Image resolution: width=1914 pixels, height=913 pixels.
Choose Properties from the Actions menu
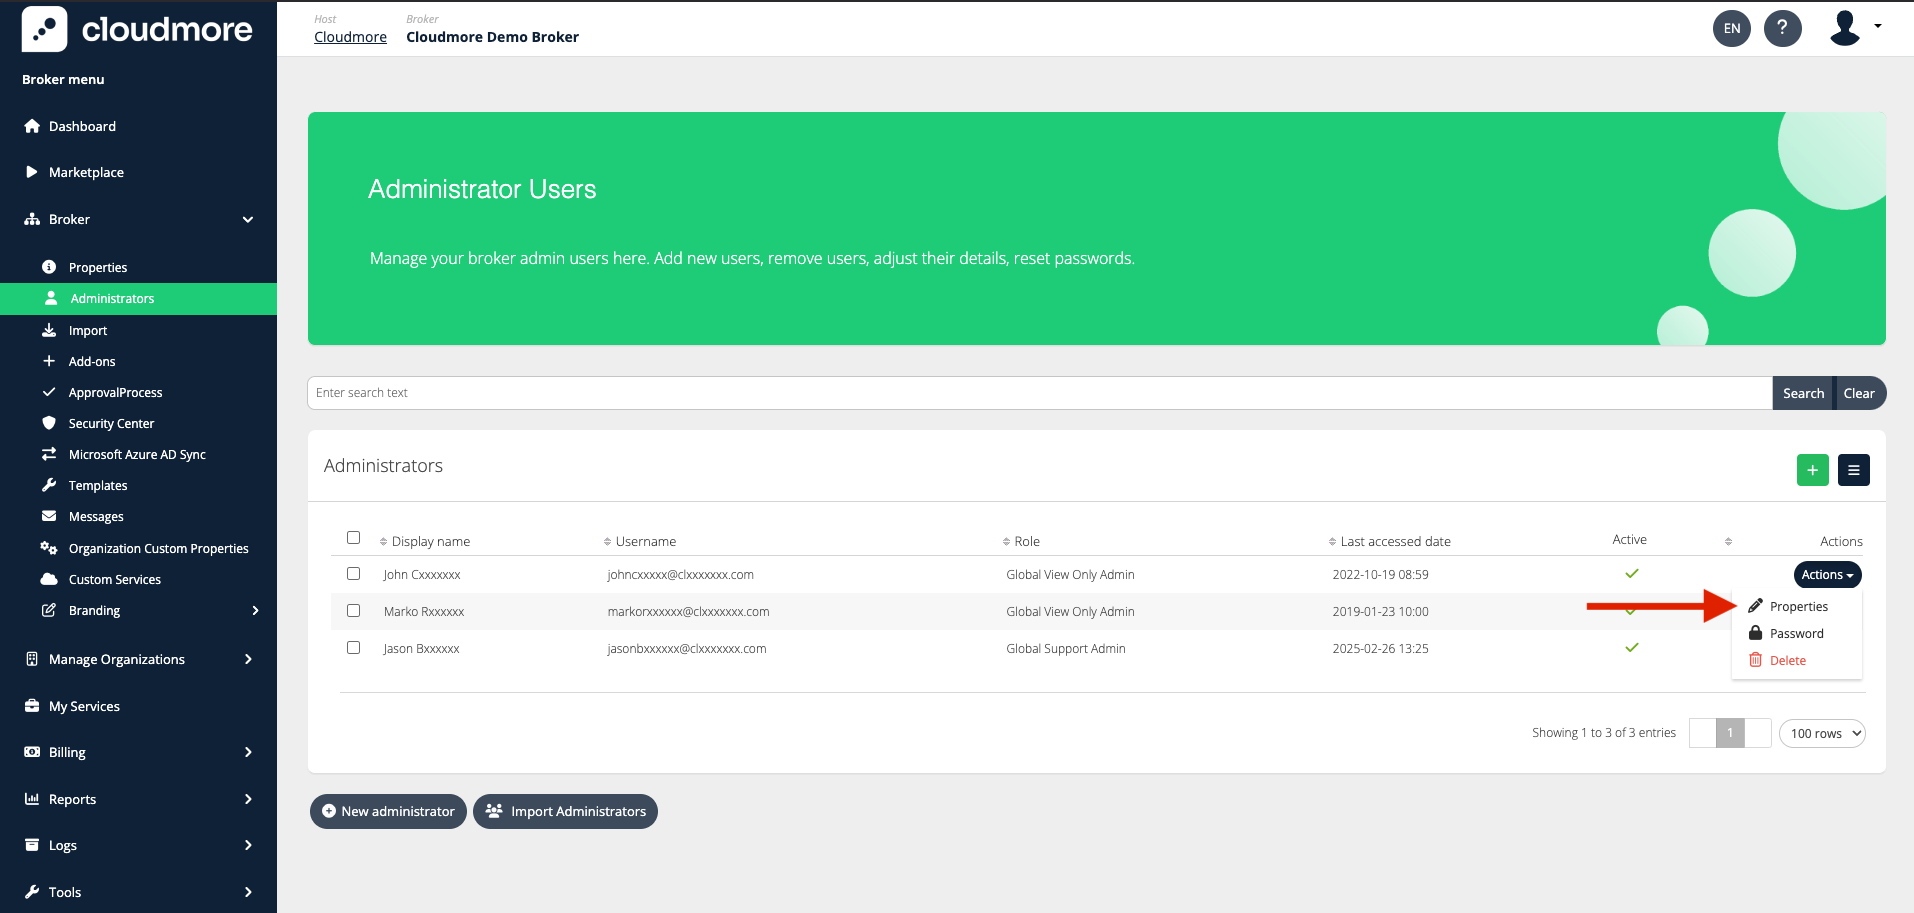click(1798, 607)
